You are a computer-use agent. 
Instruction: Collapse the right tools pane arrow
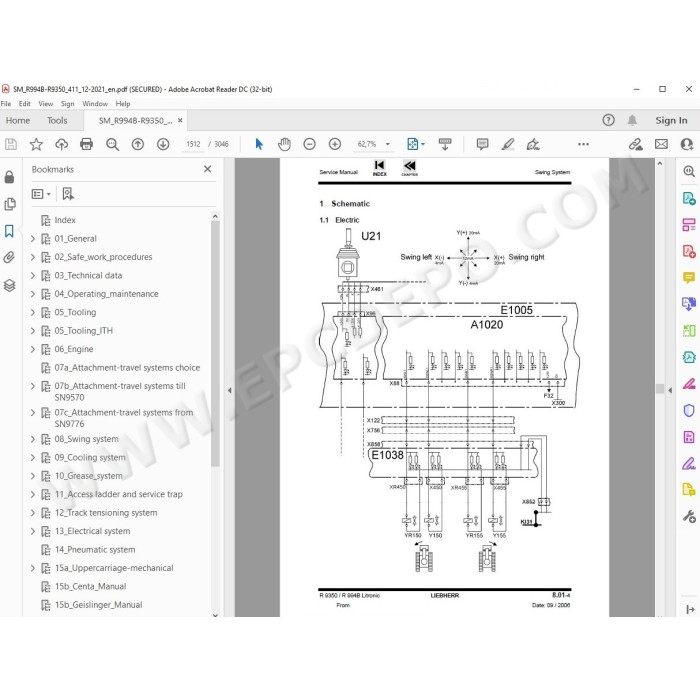coord(670,390)
